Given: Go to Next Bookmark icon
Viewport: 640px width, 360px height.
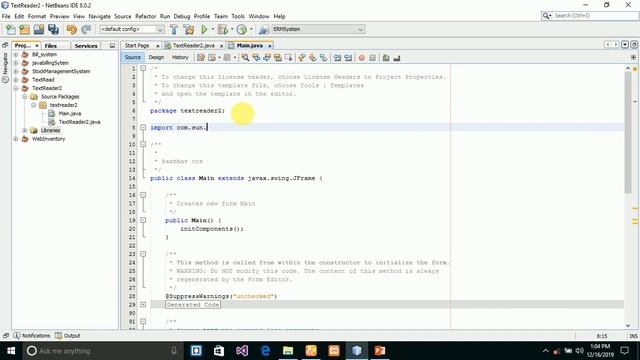Looking at the screenshot, I should point(313,58).
